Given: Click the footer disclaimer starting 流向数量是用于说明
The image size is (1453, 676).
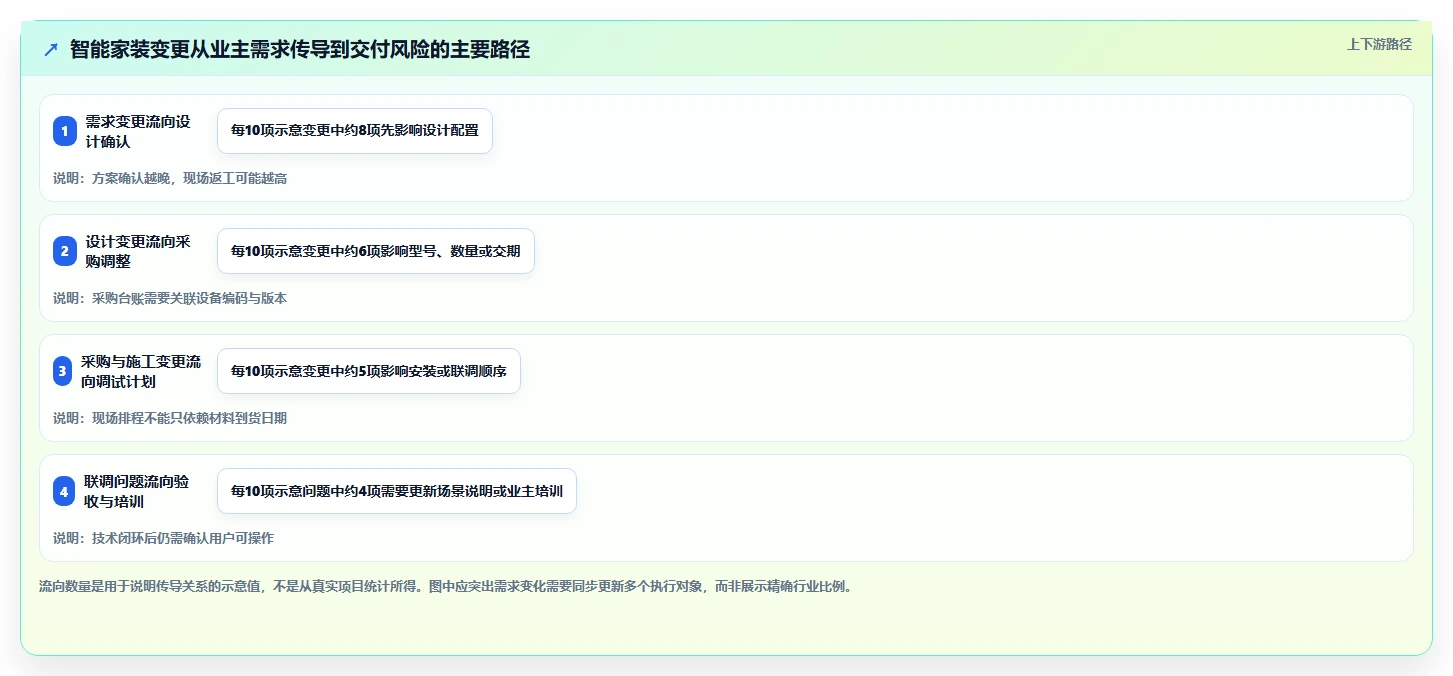Looking at the screenshot, I should coord(446,586).
